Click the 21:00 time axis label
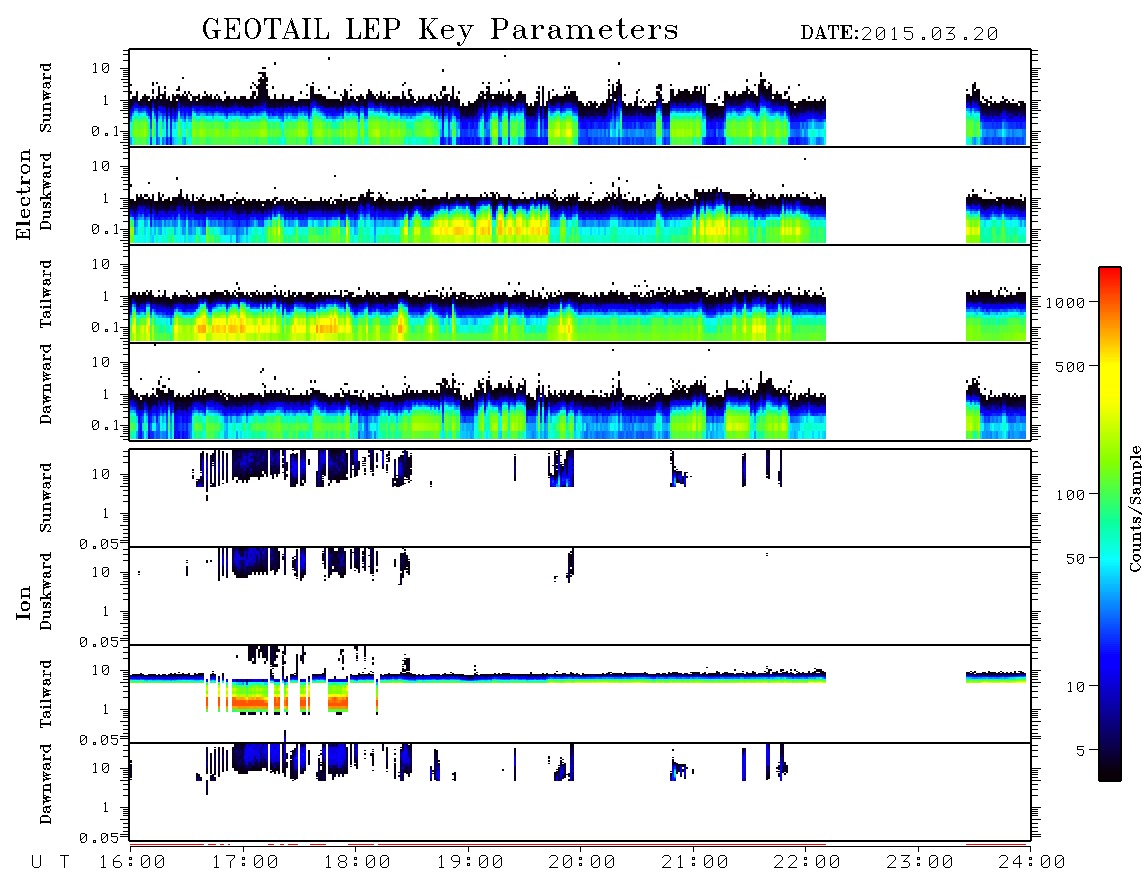The width and height of the screenshot is (1142, 880). [x=695, y=862]
